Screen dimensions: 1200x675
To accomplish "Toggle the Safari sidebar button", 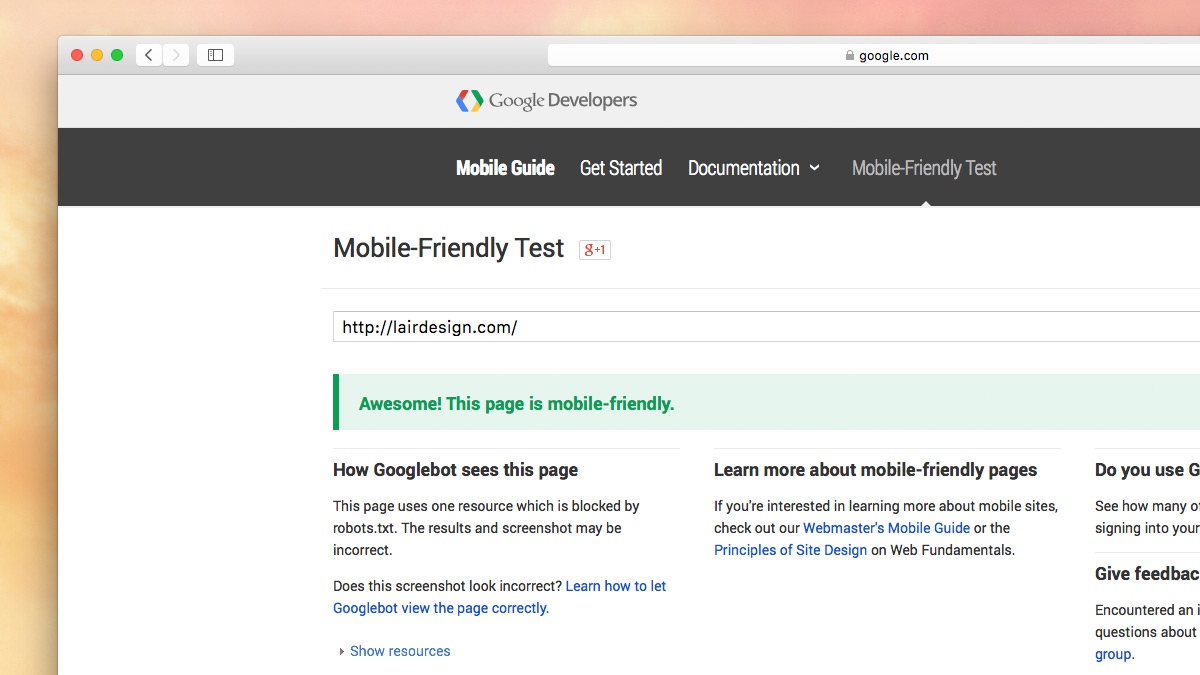I will pos(215,55).
